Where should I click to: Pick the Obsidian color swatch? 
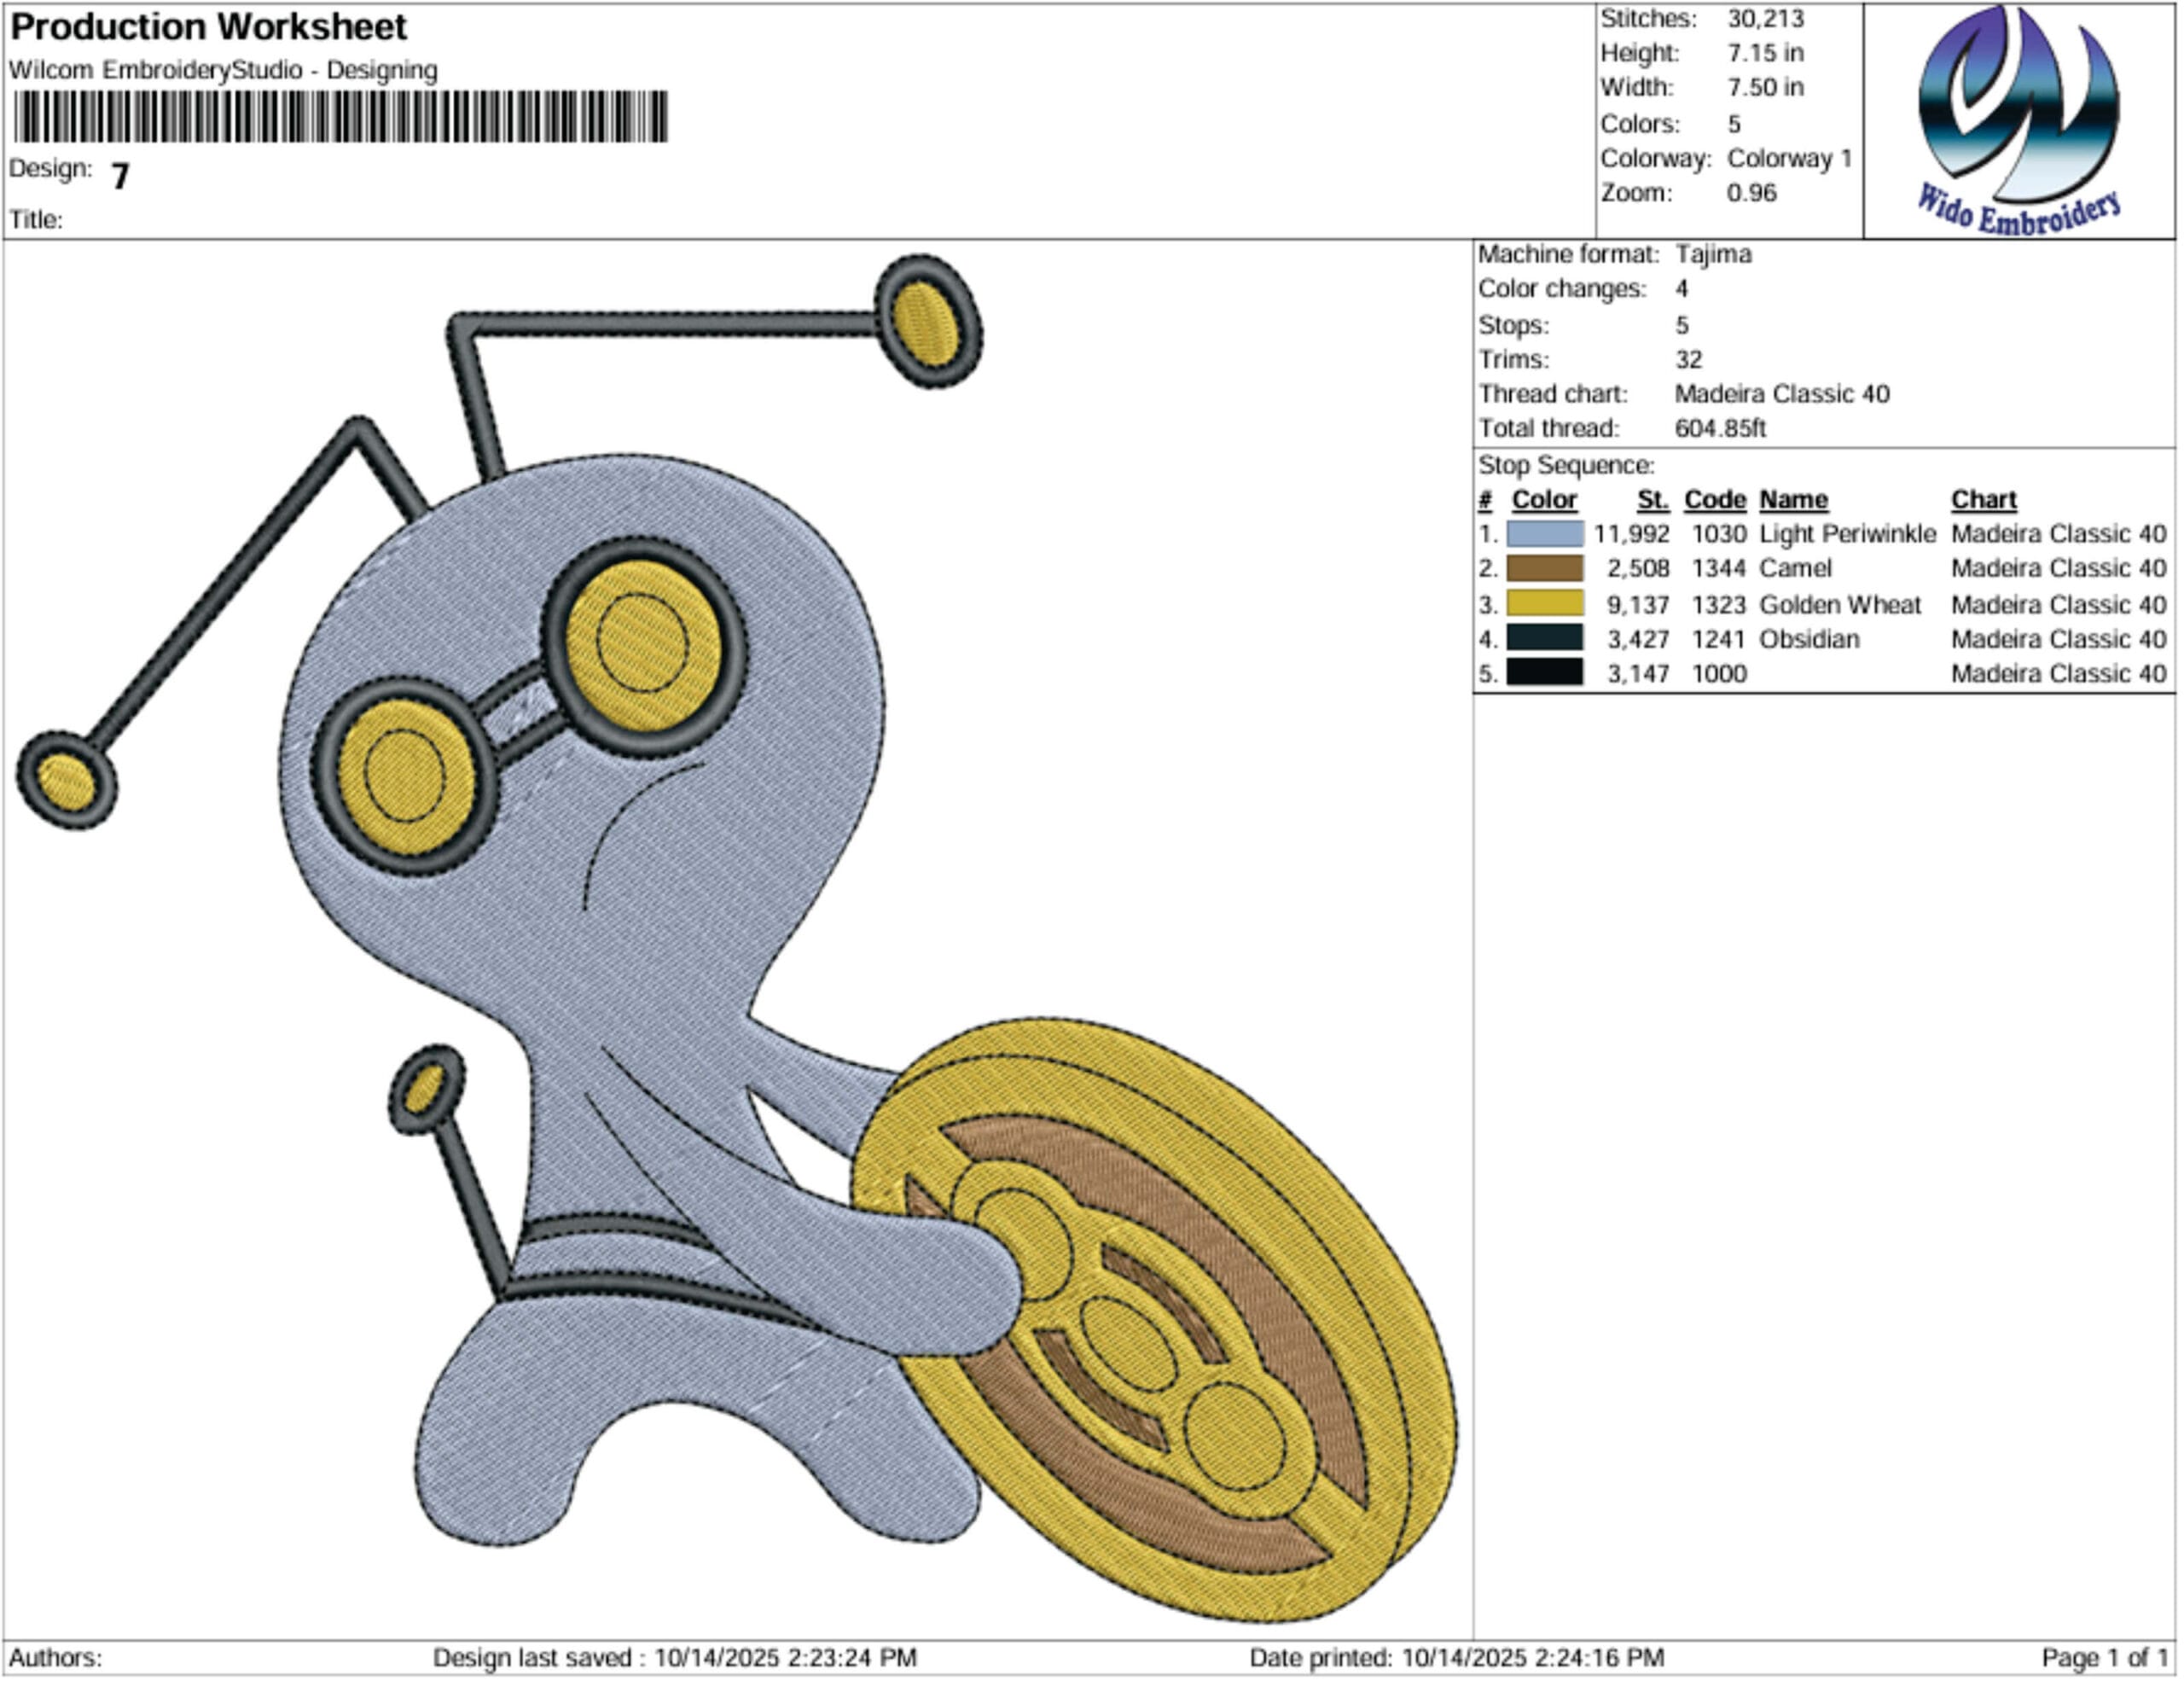[x=1544, y=639]
